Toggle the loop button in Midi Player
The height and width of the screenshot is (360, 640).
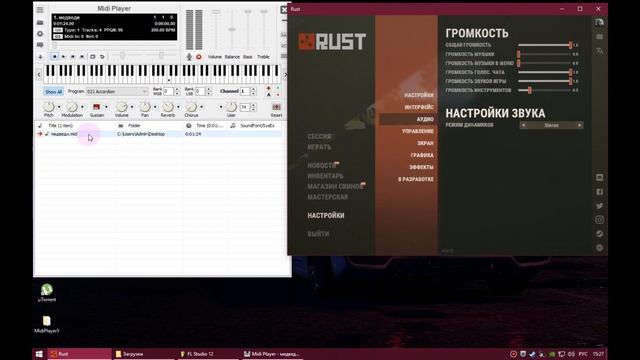pyautogui.click(x=93, y=57)
